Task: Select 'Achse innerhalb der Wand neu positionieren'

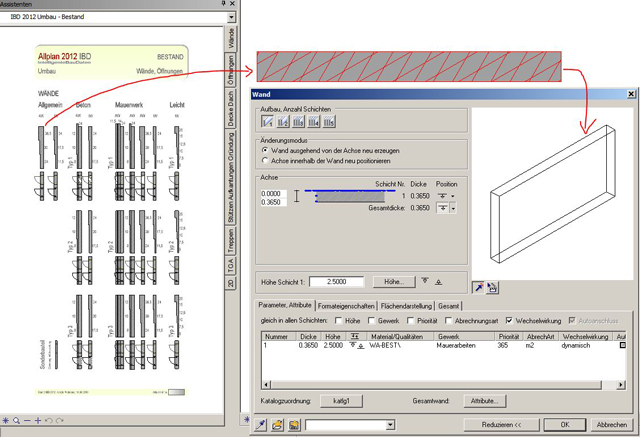Action: coord(264,160)
